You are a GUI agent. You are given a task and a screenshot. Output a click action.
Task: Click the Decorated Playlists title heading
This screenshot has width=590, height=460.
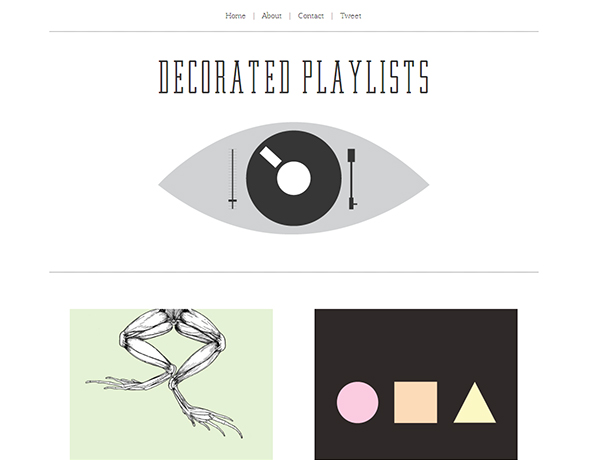[294, 77]
